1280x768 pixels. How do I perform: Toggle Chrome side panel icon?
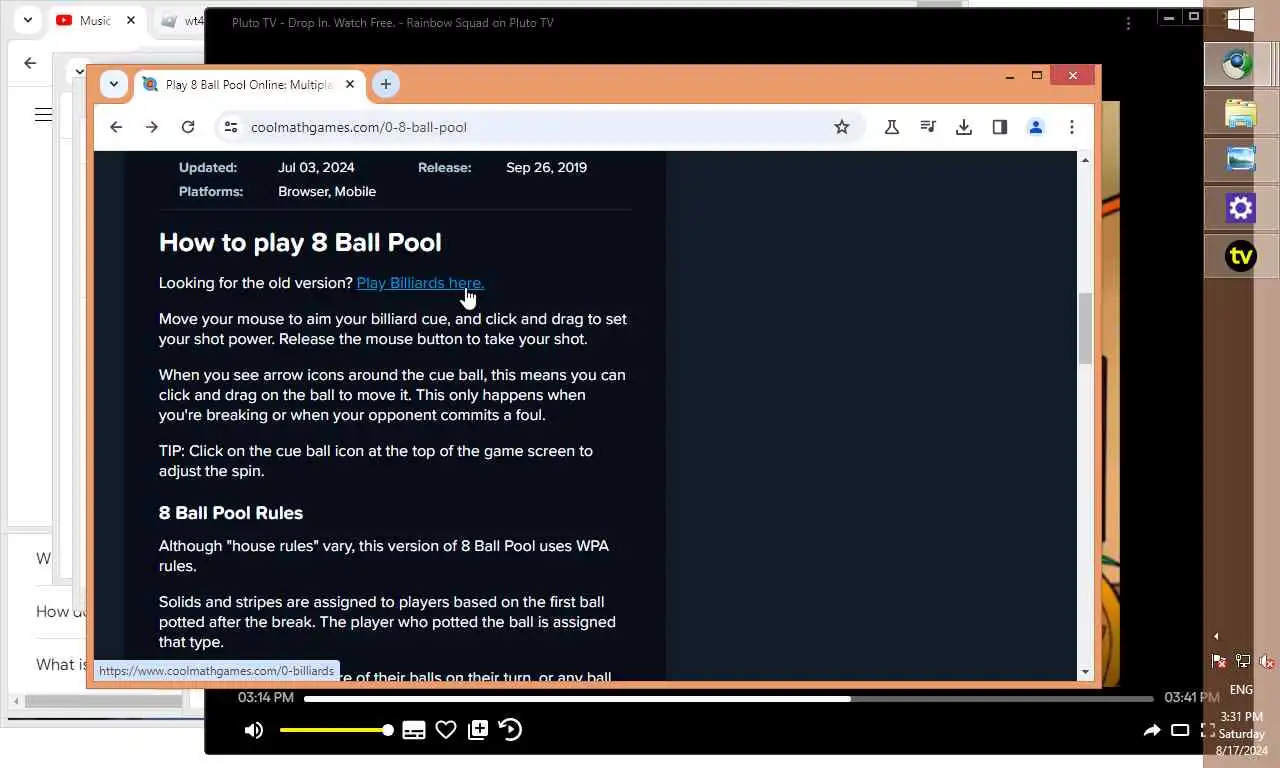tap(1000, 127)
